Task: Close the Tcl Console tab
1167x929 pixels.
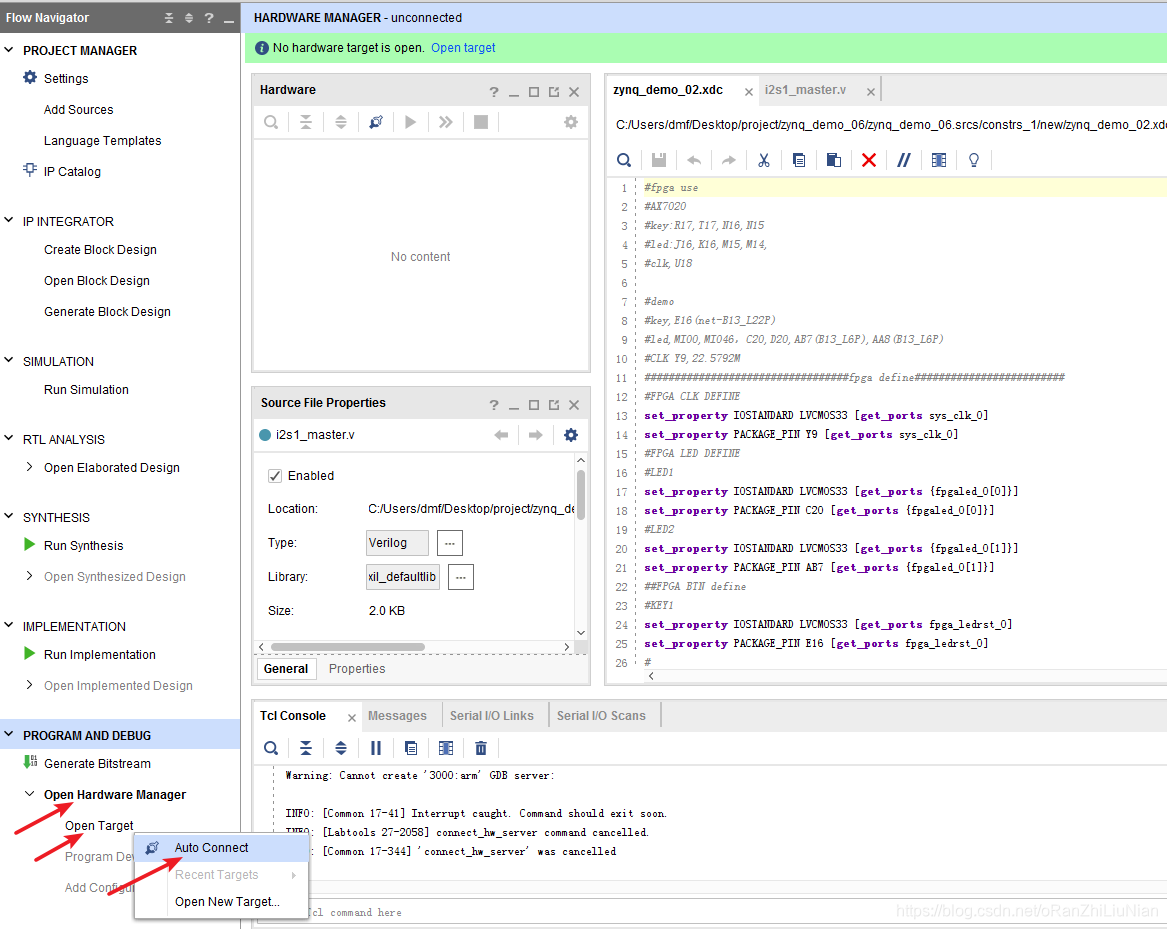Action: [x=351, y=718]
